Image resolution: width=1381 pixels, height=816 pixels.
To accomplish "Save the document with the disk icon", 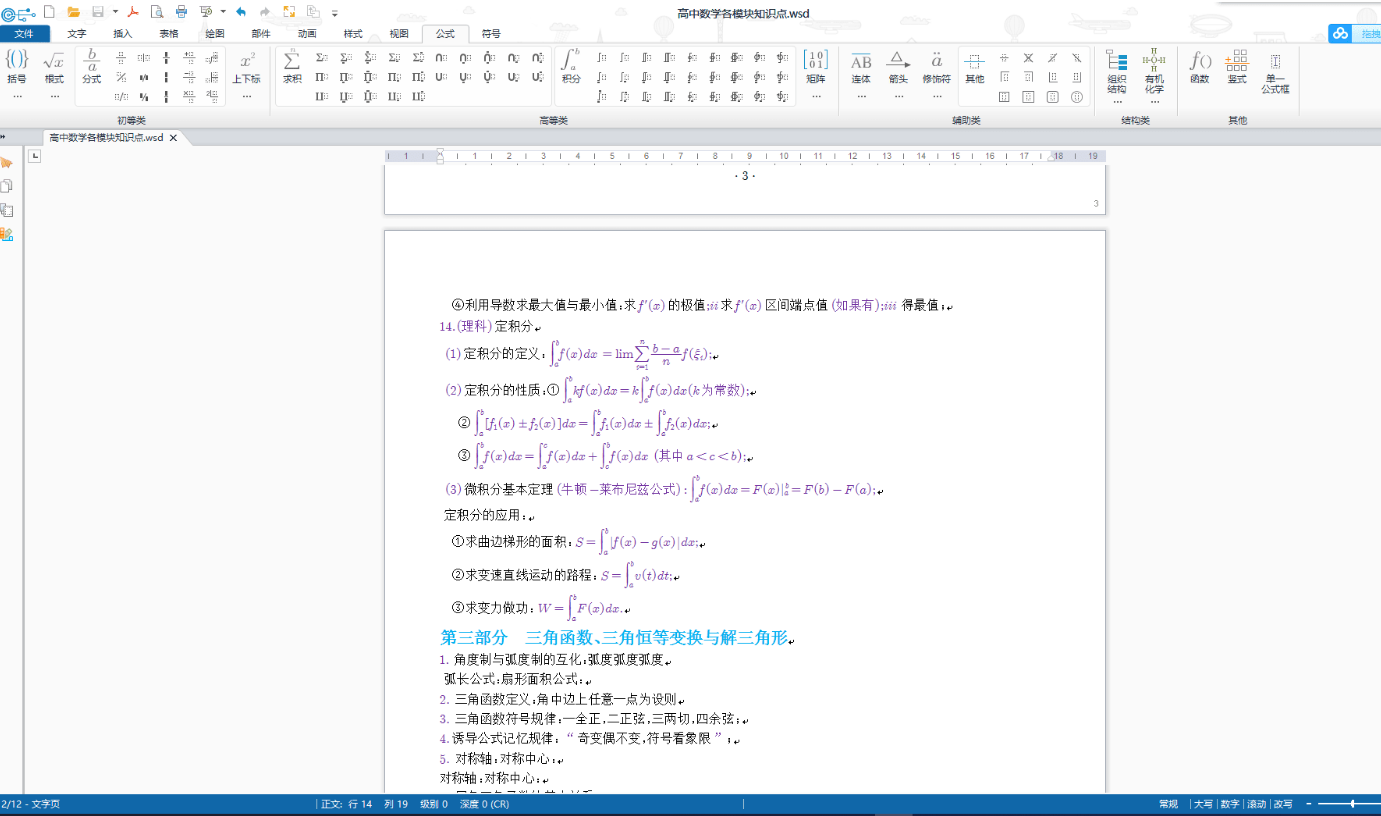I will pos(98,11).
